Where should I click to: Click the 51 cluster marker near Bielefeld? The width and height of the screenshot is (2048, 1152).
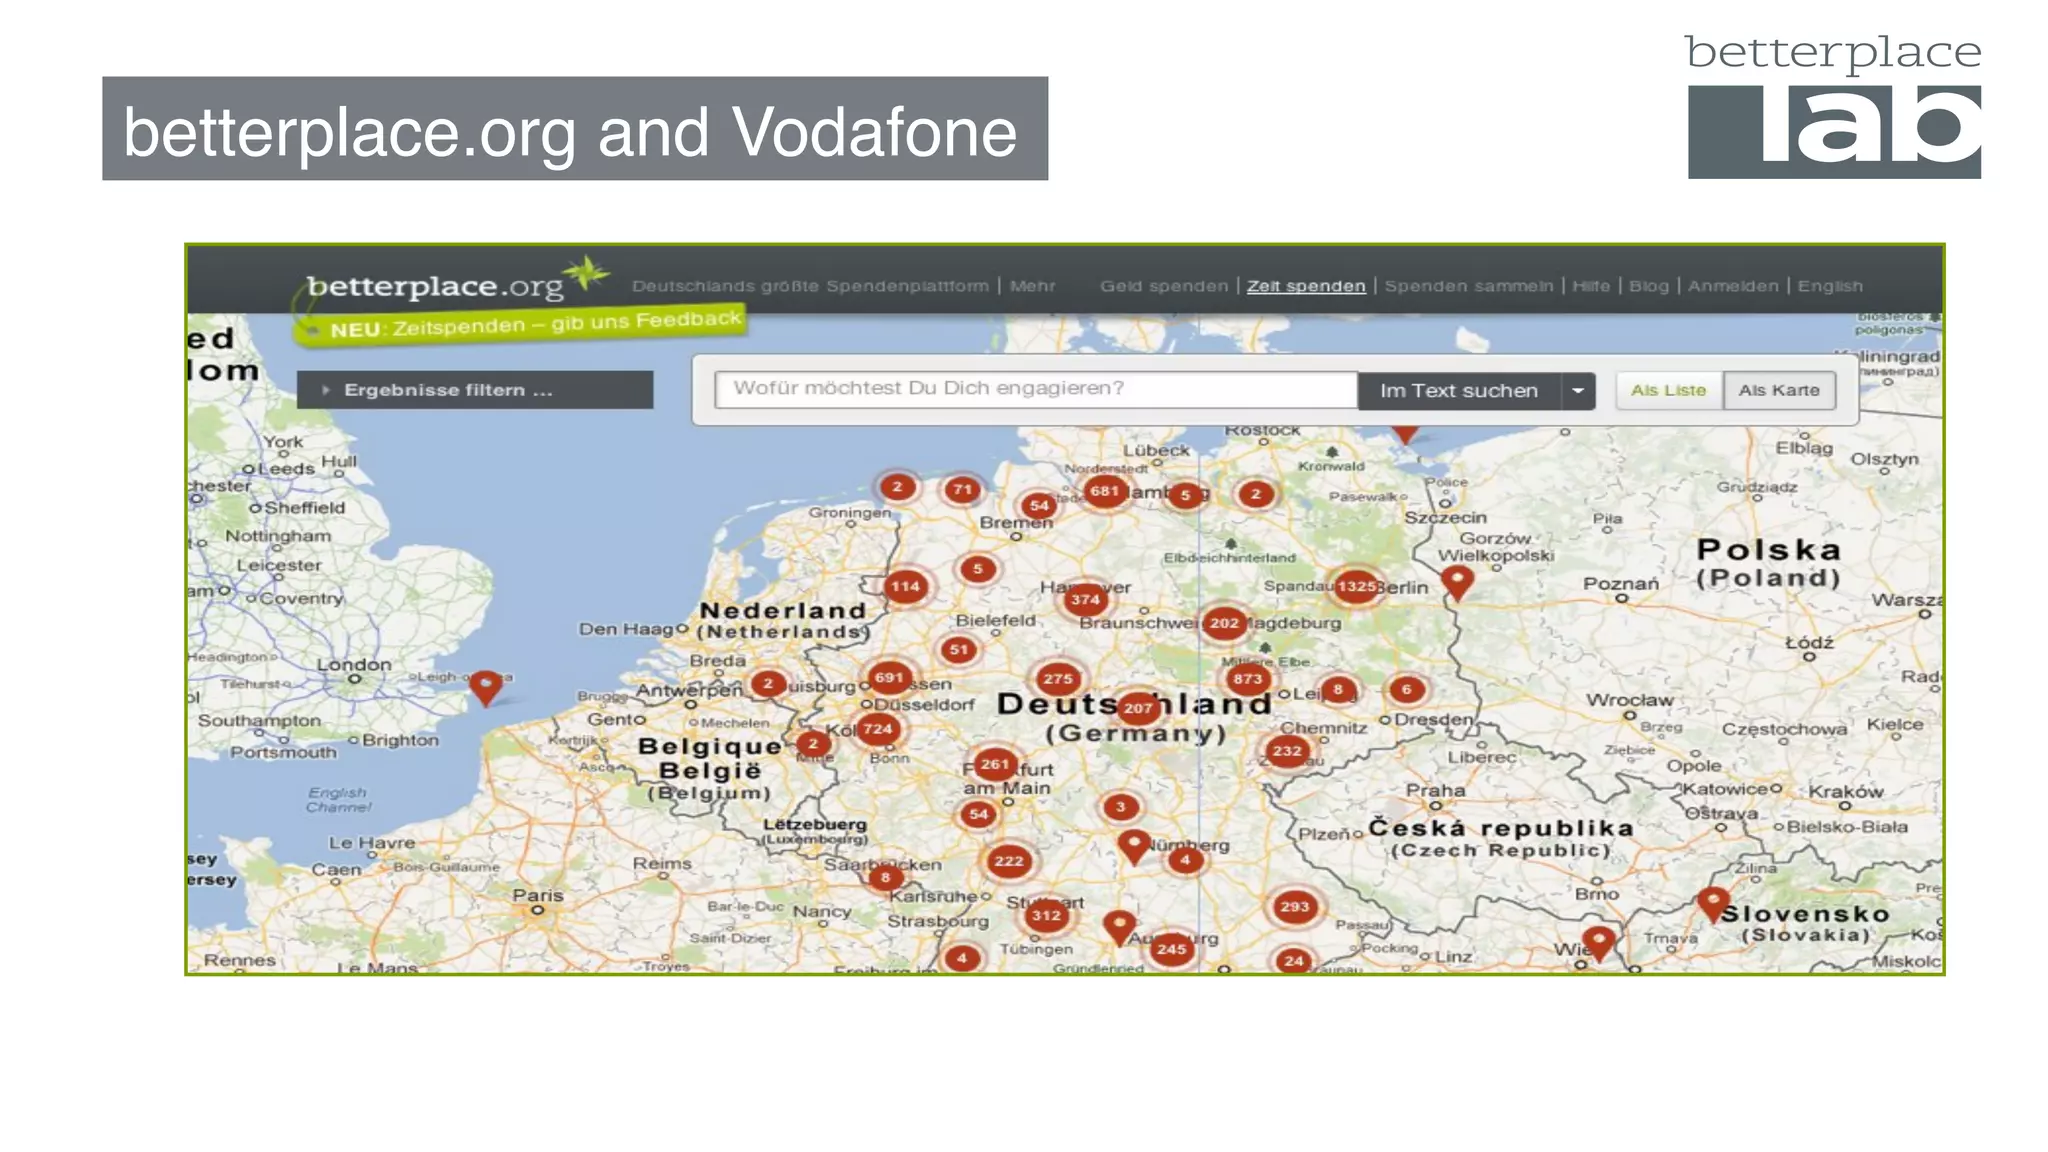(x=959, y=649)
